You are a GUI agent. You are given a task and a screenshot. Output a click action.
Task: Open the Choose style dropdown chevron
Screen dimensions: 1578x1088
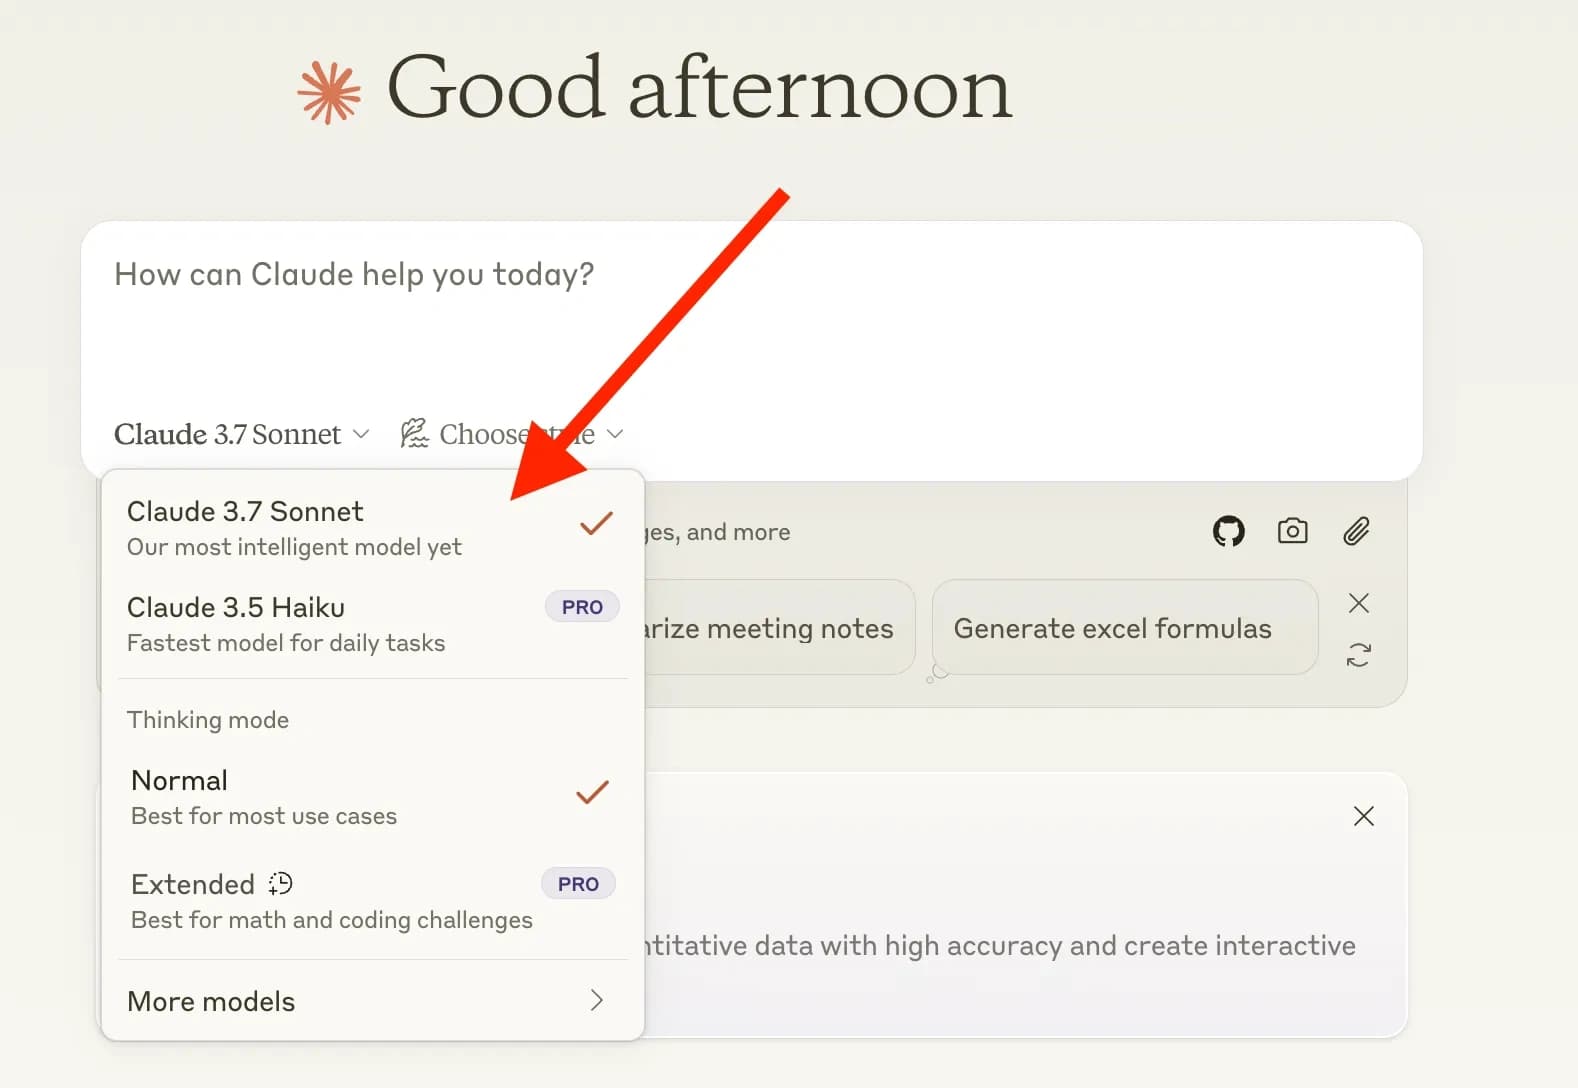point(615,434)
